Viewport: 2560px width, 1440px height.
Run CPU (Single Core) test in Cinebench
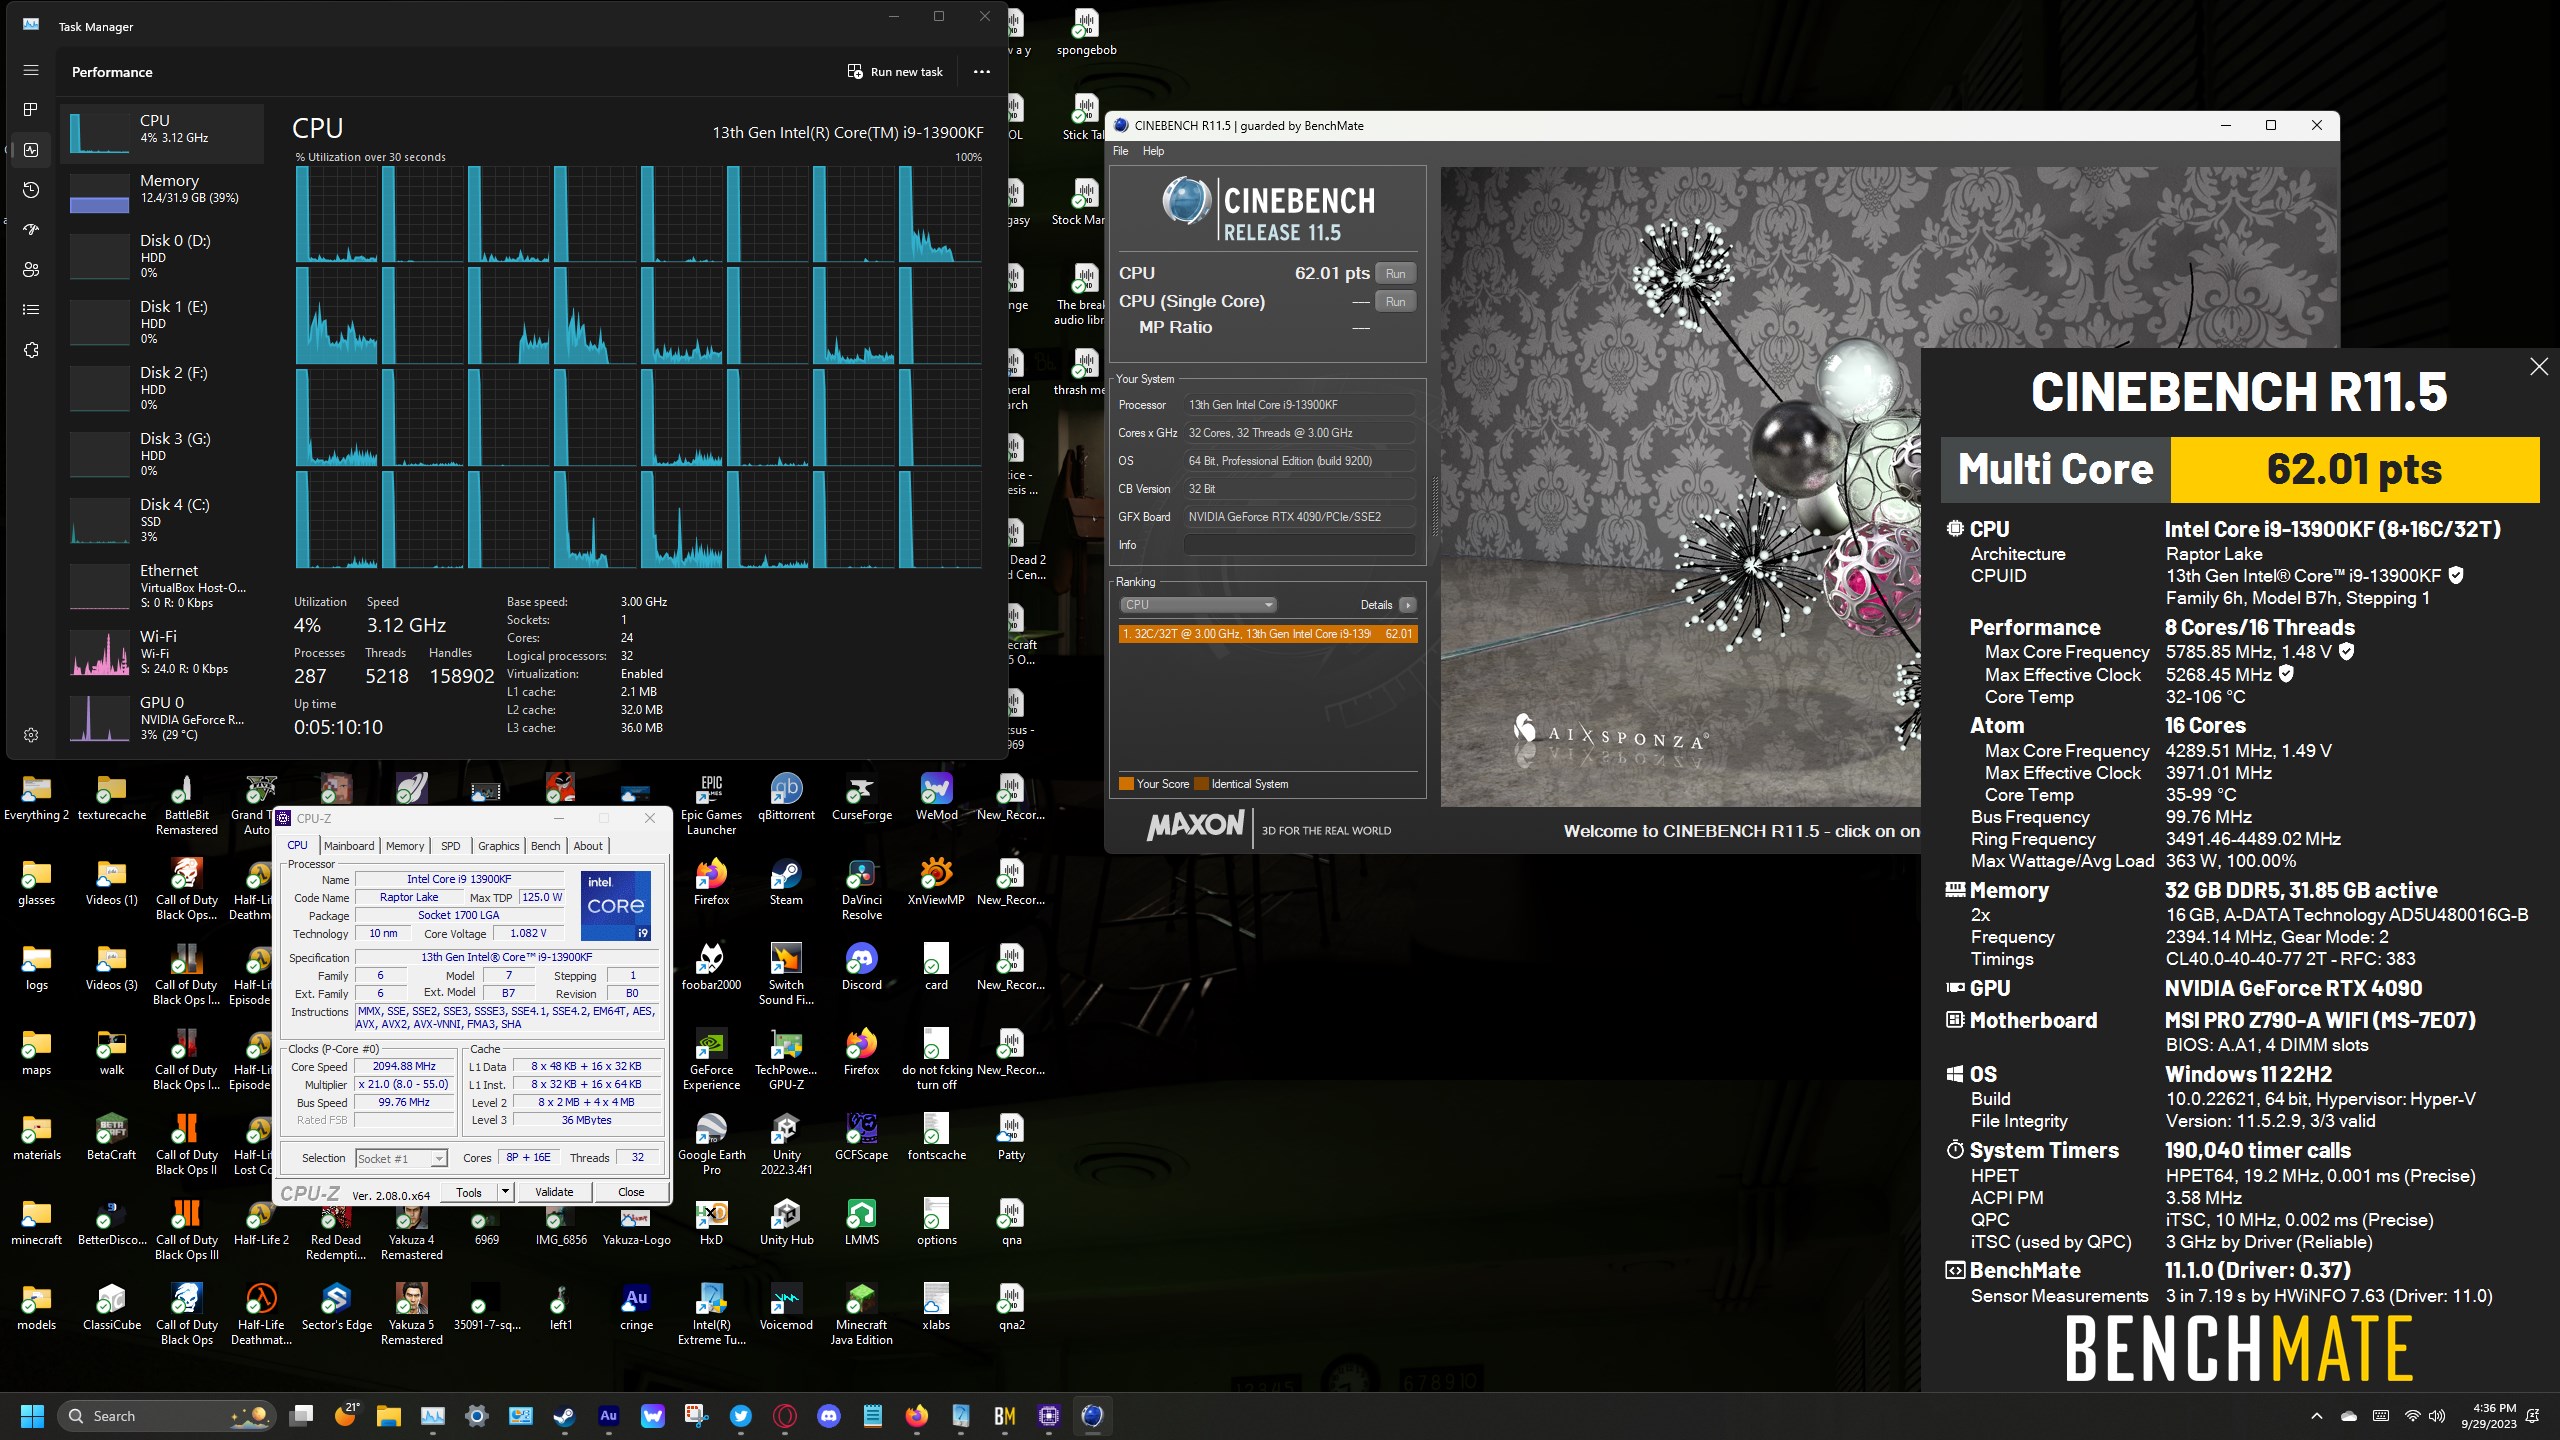(1395, 302)
